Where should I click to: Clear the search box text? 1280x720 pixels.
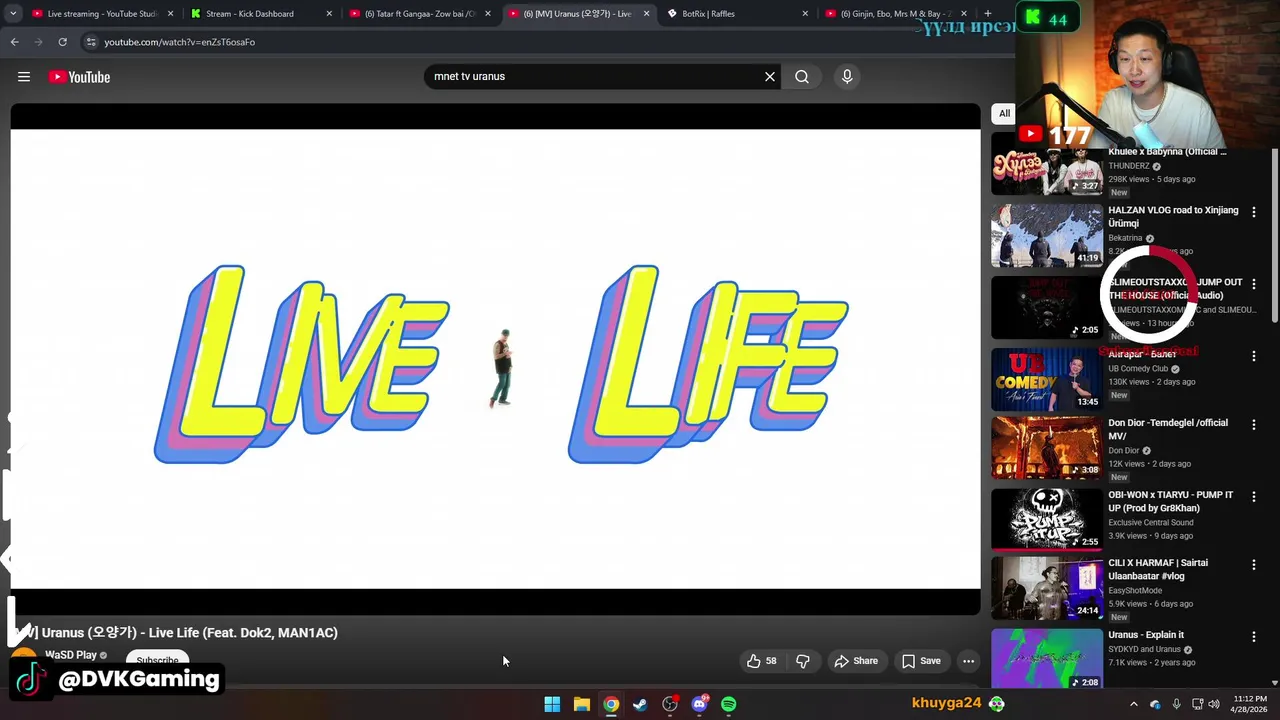pos(770,76)
